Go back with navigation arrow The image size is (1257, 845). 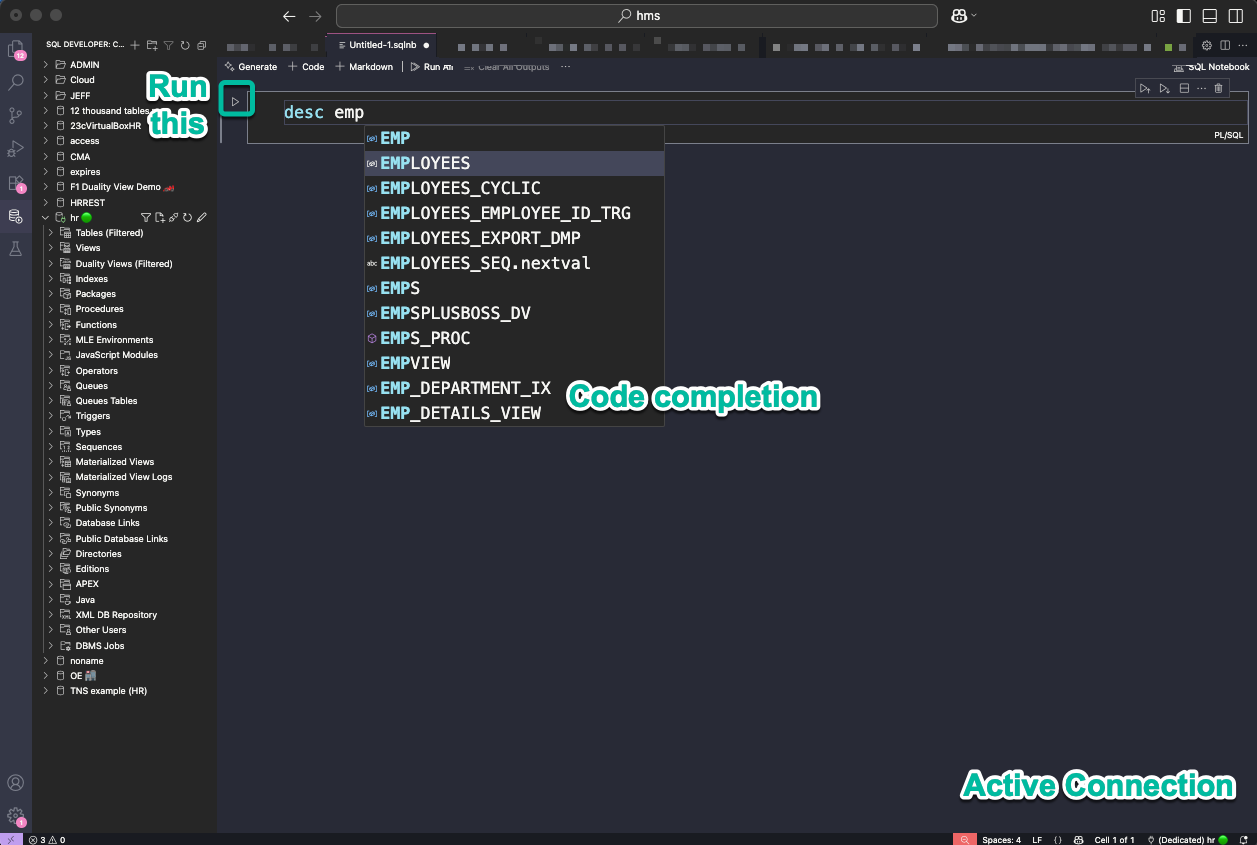289,16
